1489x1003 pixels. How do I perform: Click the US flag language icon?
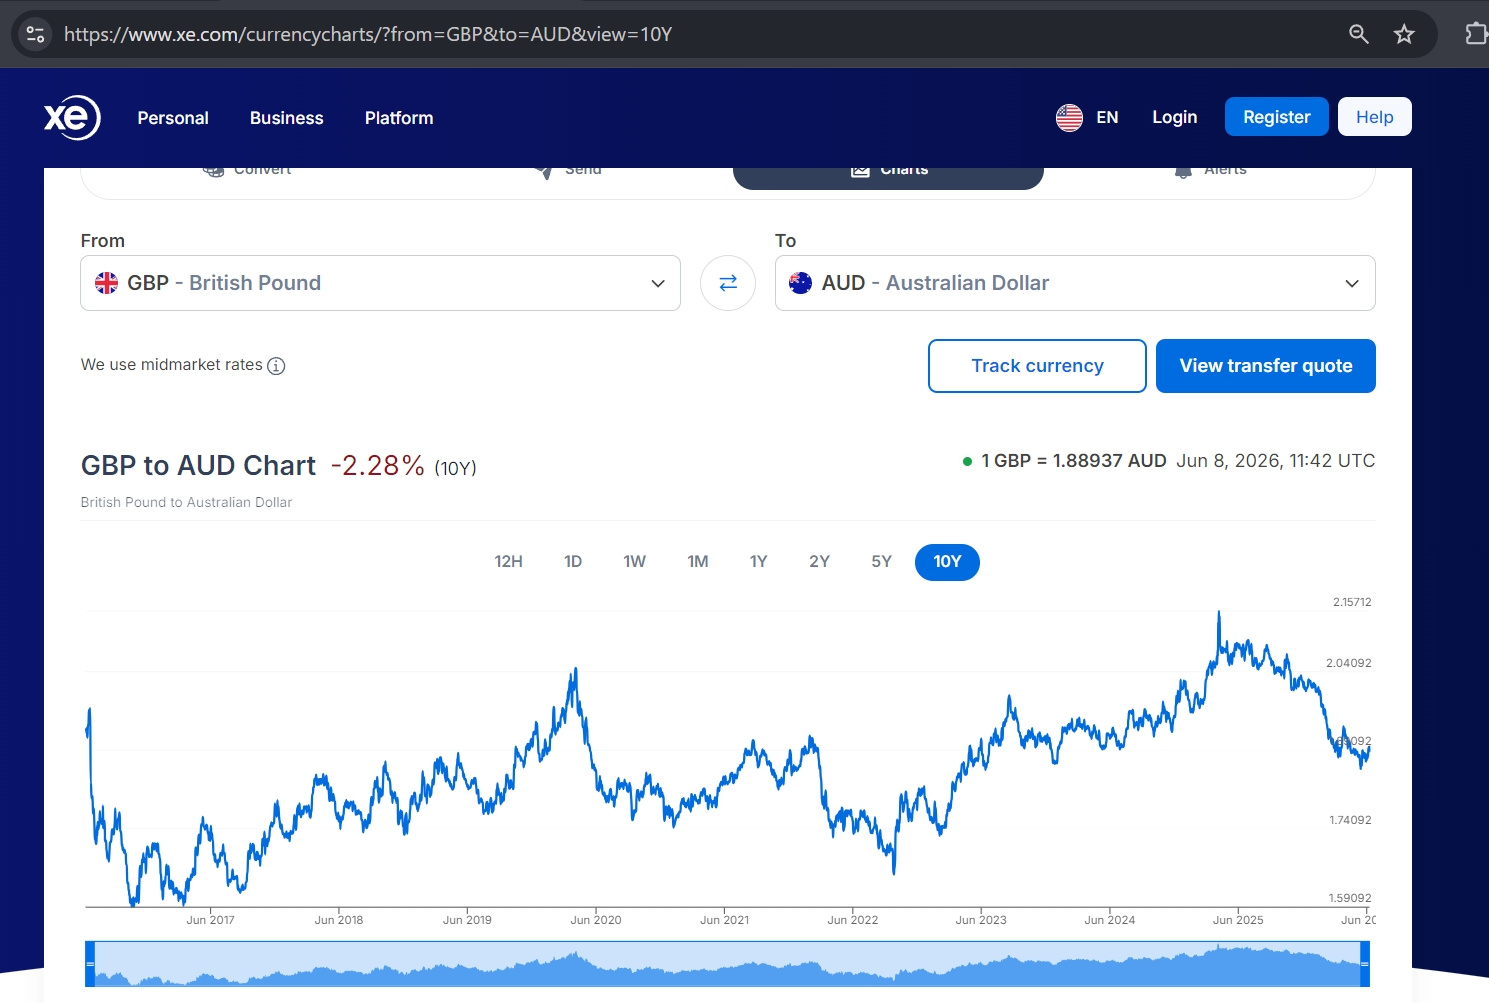(x=1069, y=118)
